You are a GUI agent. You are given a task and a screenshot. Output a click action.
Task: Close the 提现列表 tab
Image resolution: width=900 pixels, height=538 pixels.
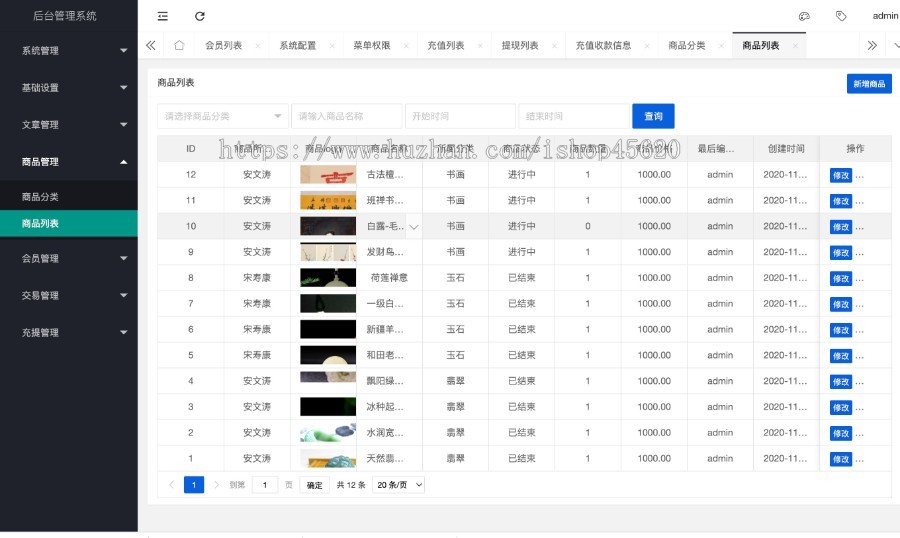[x=554, y=46]
